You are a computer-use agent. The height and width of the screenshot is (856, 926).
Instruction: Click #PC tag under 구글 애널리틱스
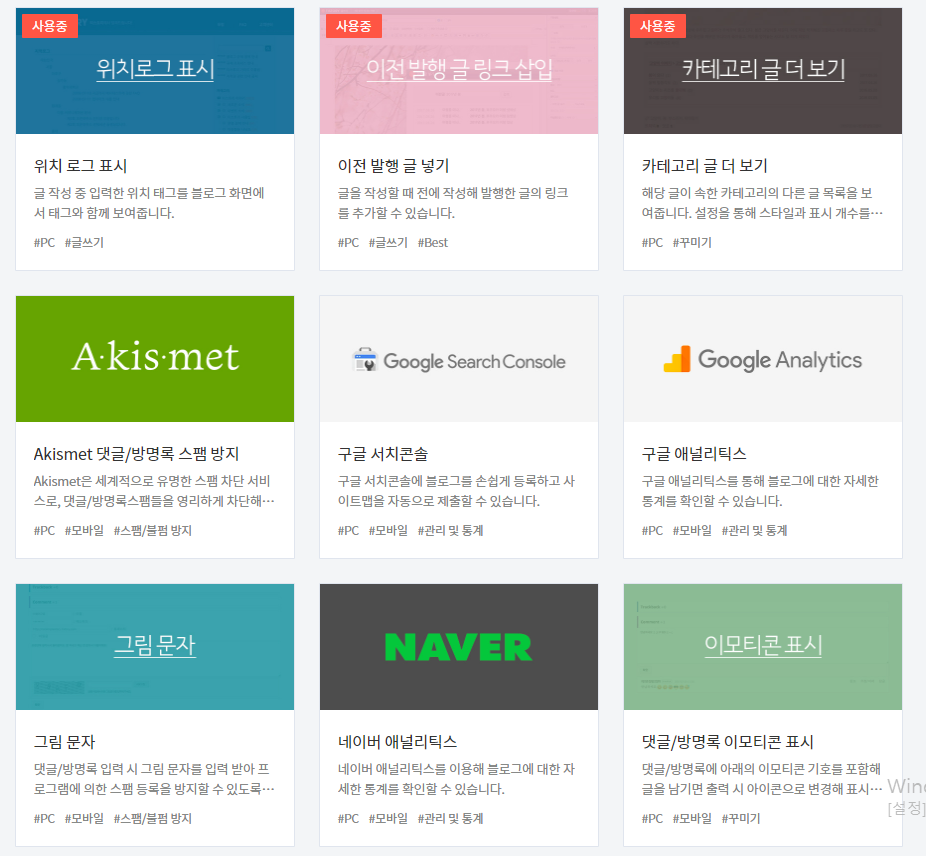(x=653, y=530)
